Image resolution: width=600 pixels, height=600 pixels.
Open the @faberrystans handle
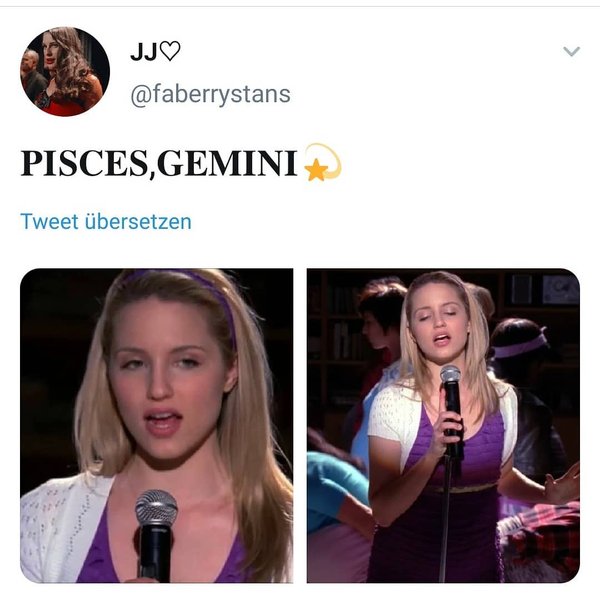(x=210, y=95)
